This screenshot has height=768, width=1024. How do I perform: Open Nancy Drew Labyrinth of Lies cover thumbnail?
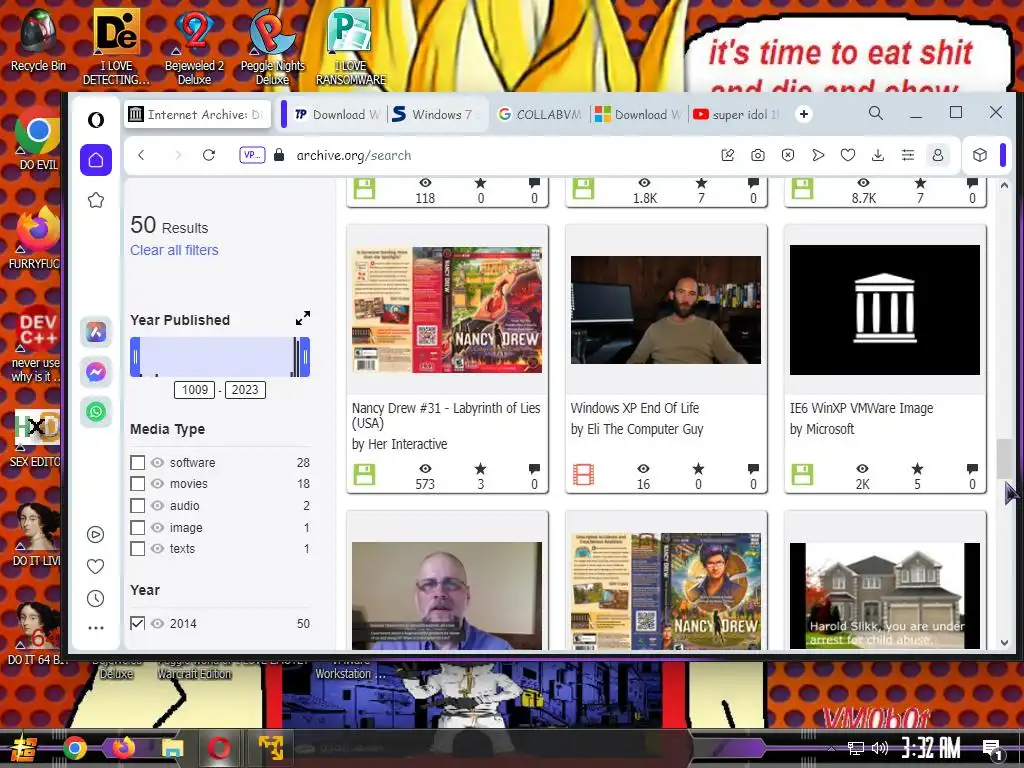(x=447, y=310)
